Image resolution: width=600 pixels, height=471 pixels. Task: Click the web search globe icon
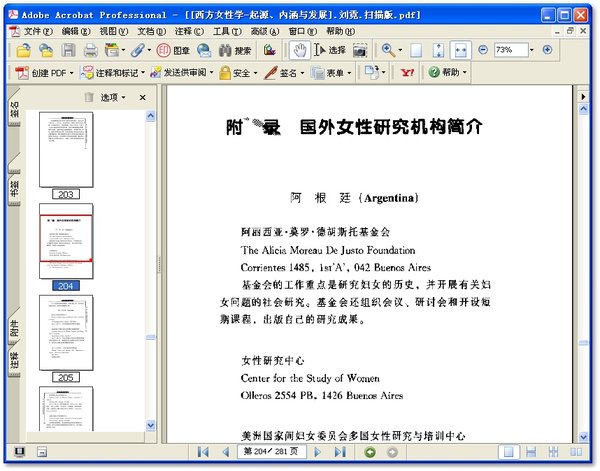pos(204,50)
